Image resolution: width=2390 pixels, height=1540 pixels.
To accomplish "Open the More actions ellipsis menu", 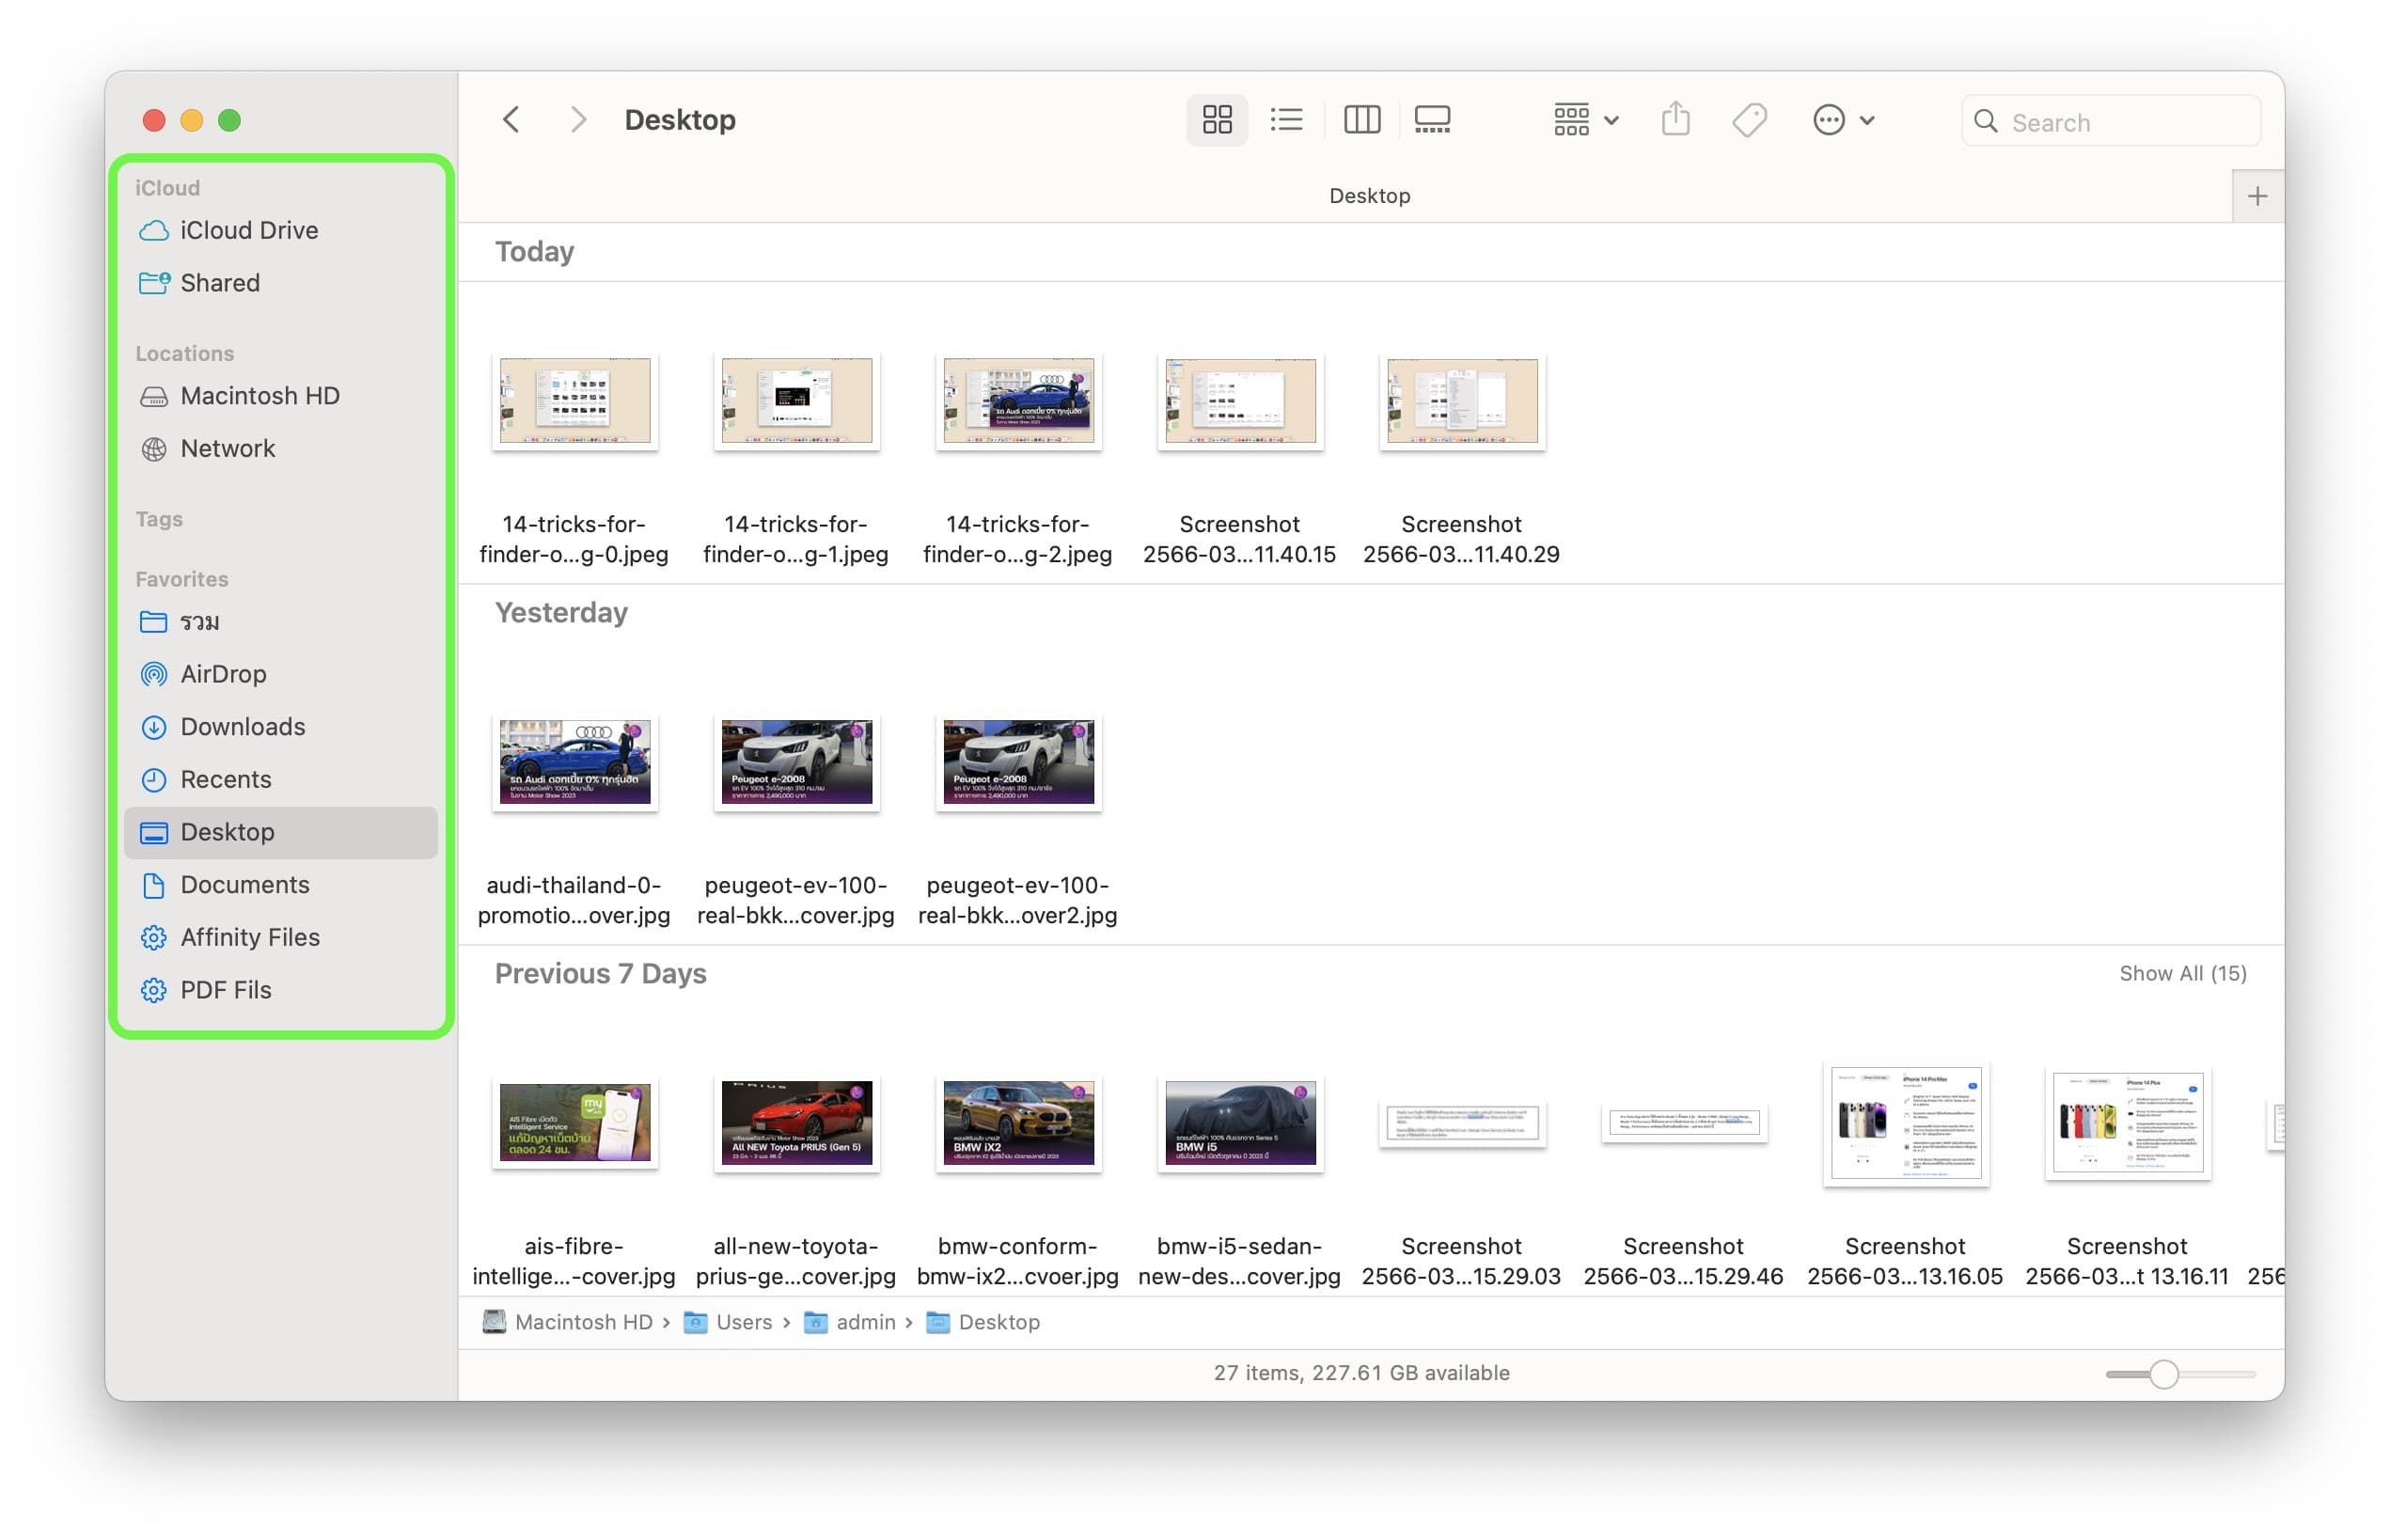I will point(1842,120).
